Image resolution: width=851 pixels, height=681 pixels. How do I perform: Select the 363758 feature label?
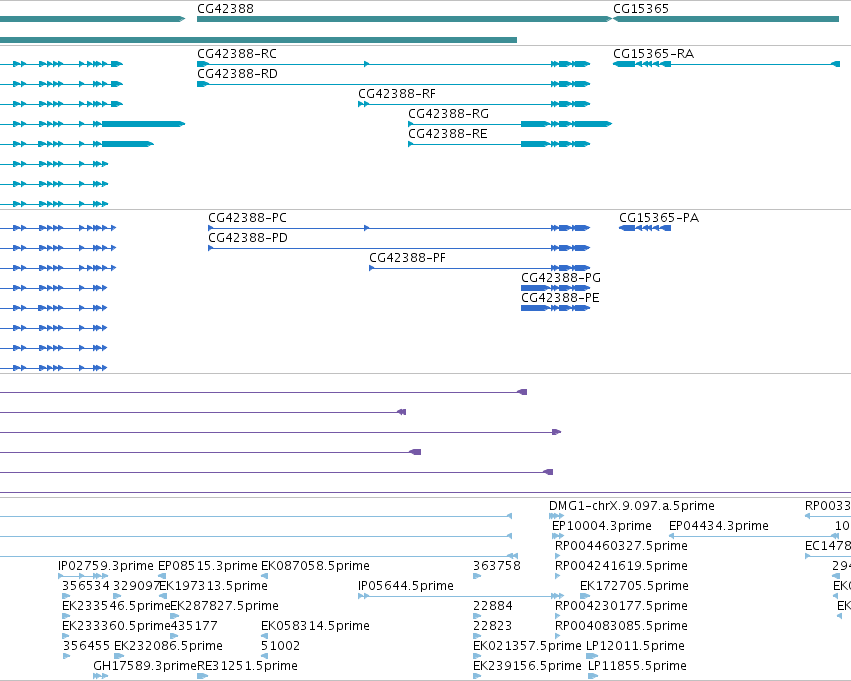coord(497,566)
